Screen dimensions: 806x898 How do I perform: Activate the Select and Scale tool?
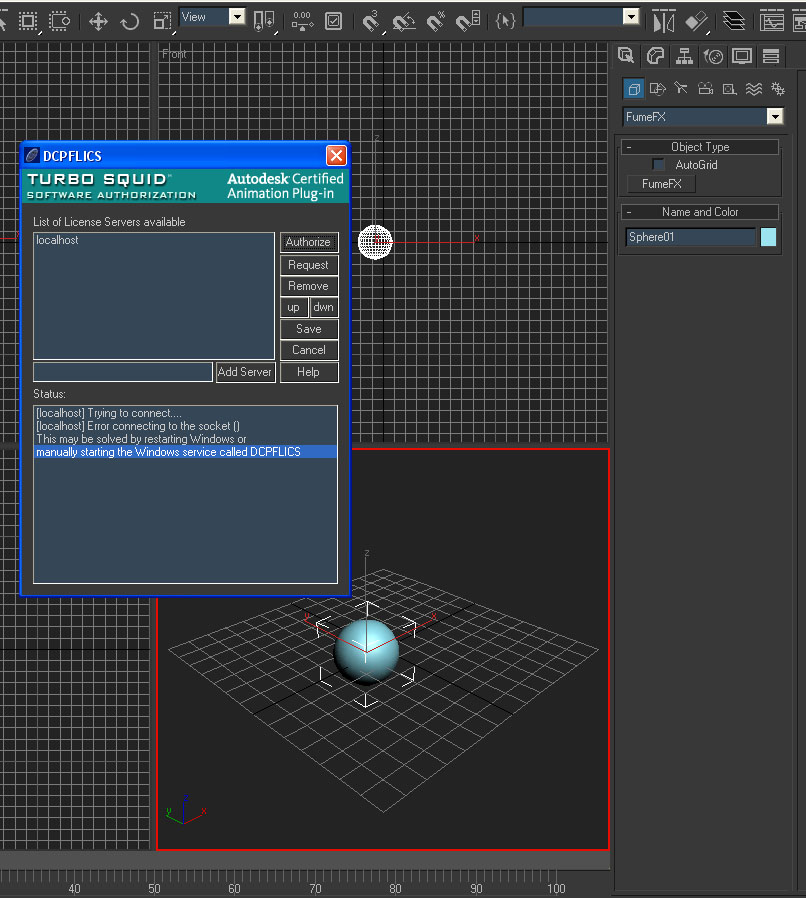click(x=163, y=22)
